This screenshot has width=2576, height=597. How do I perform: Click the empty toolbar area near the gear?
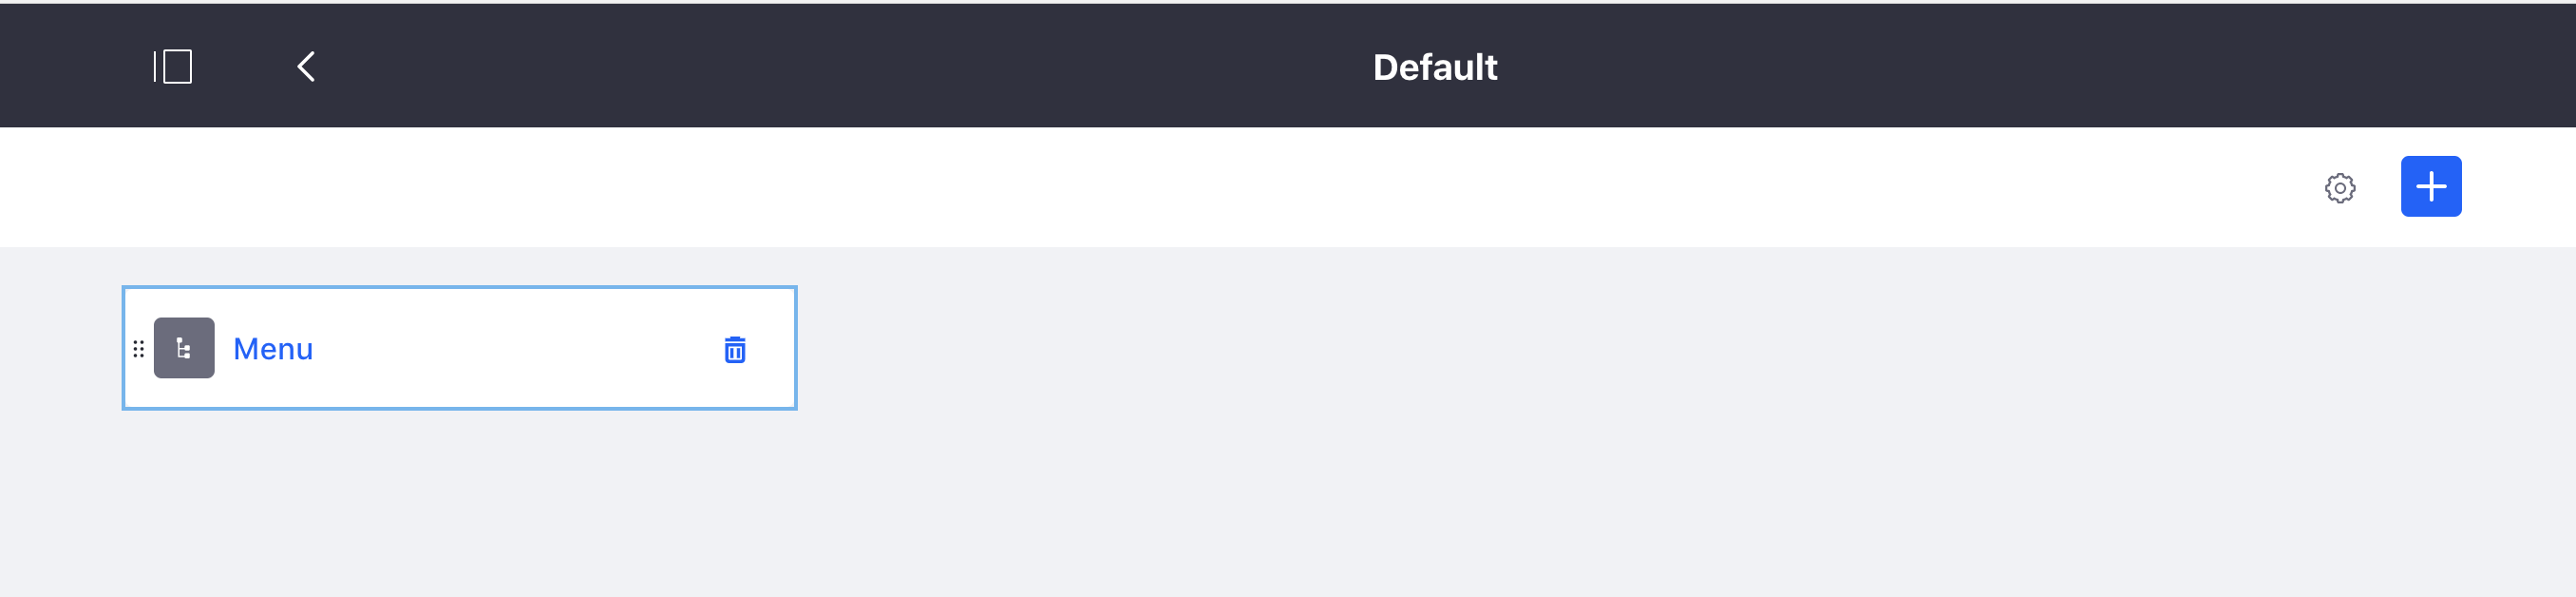tap(2200, 187)
